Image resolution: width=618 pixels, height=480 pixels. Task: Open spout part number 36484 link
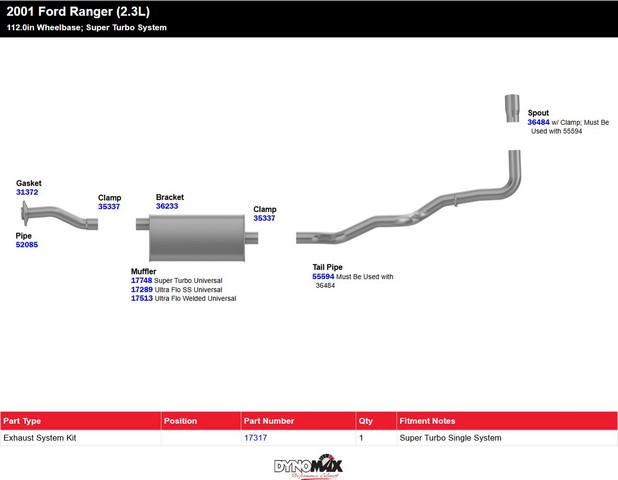[x=538, y=122]
